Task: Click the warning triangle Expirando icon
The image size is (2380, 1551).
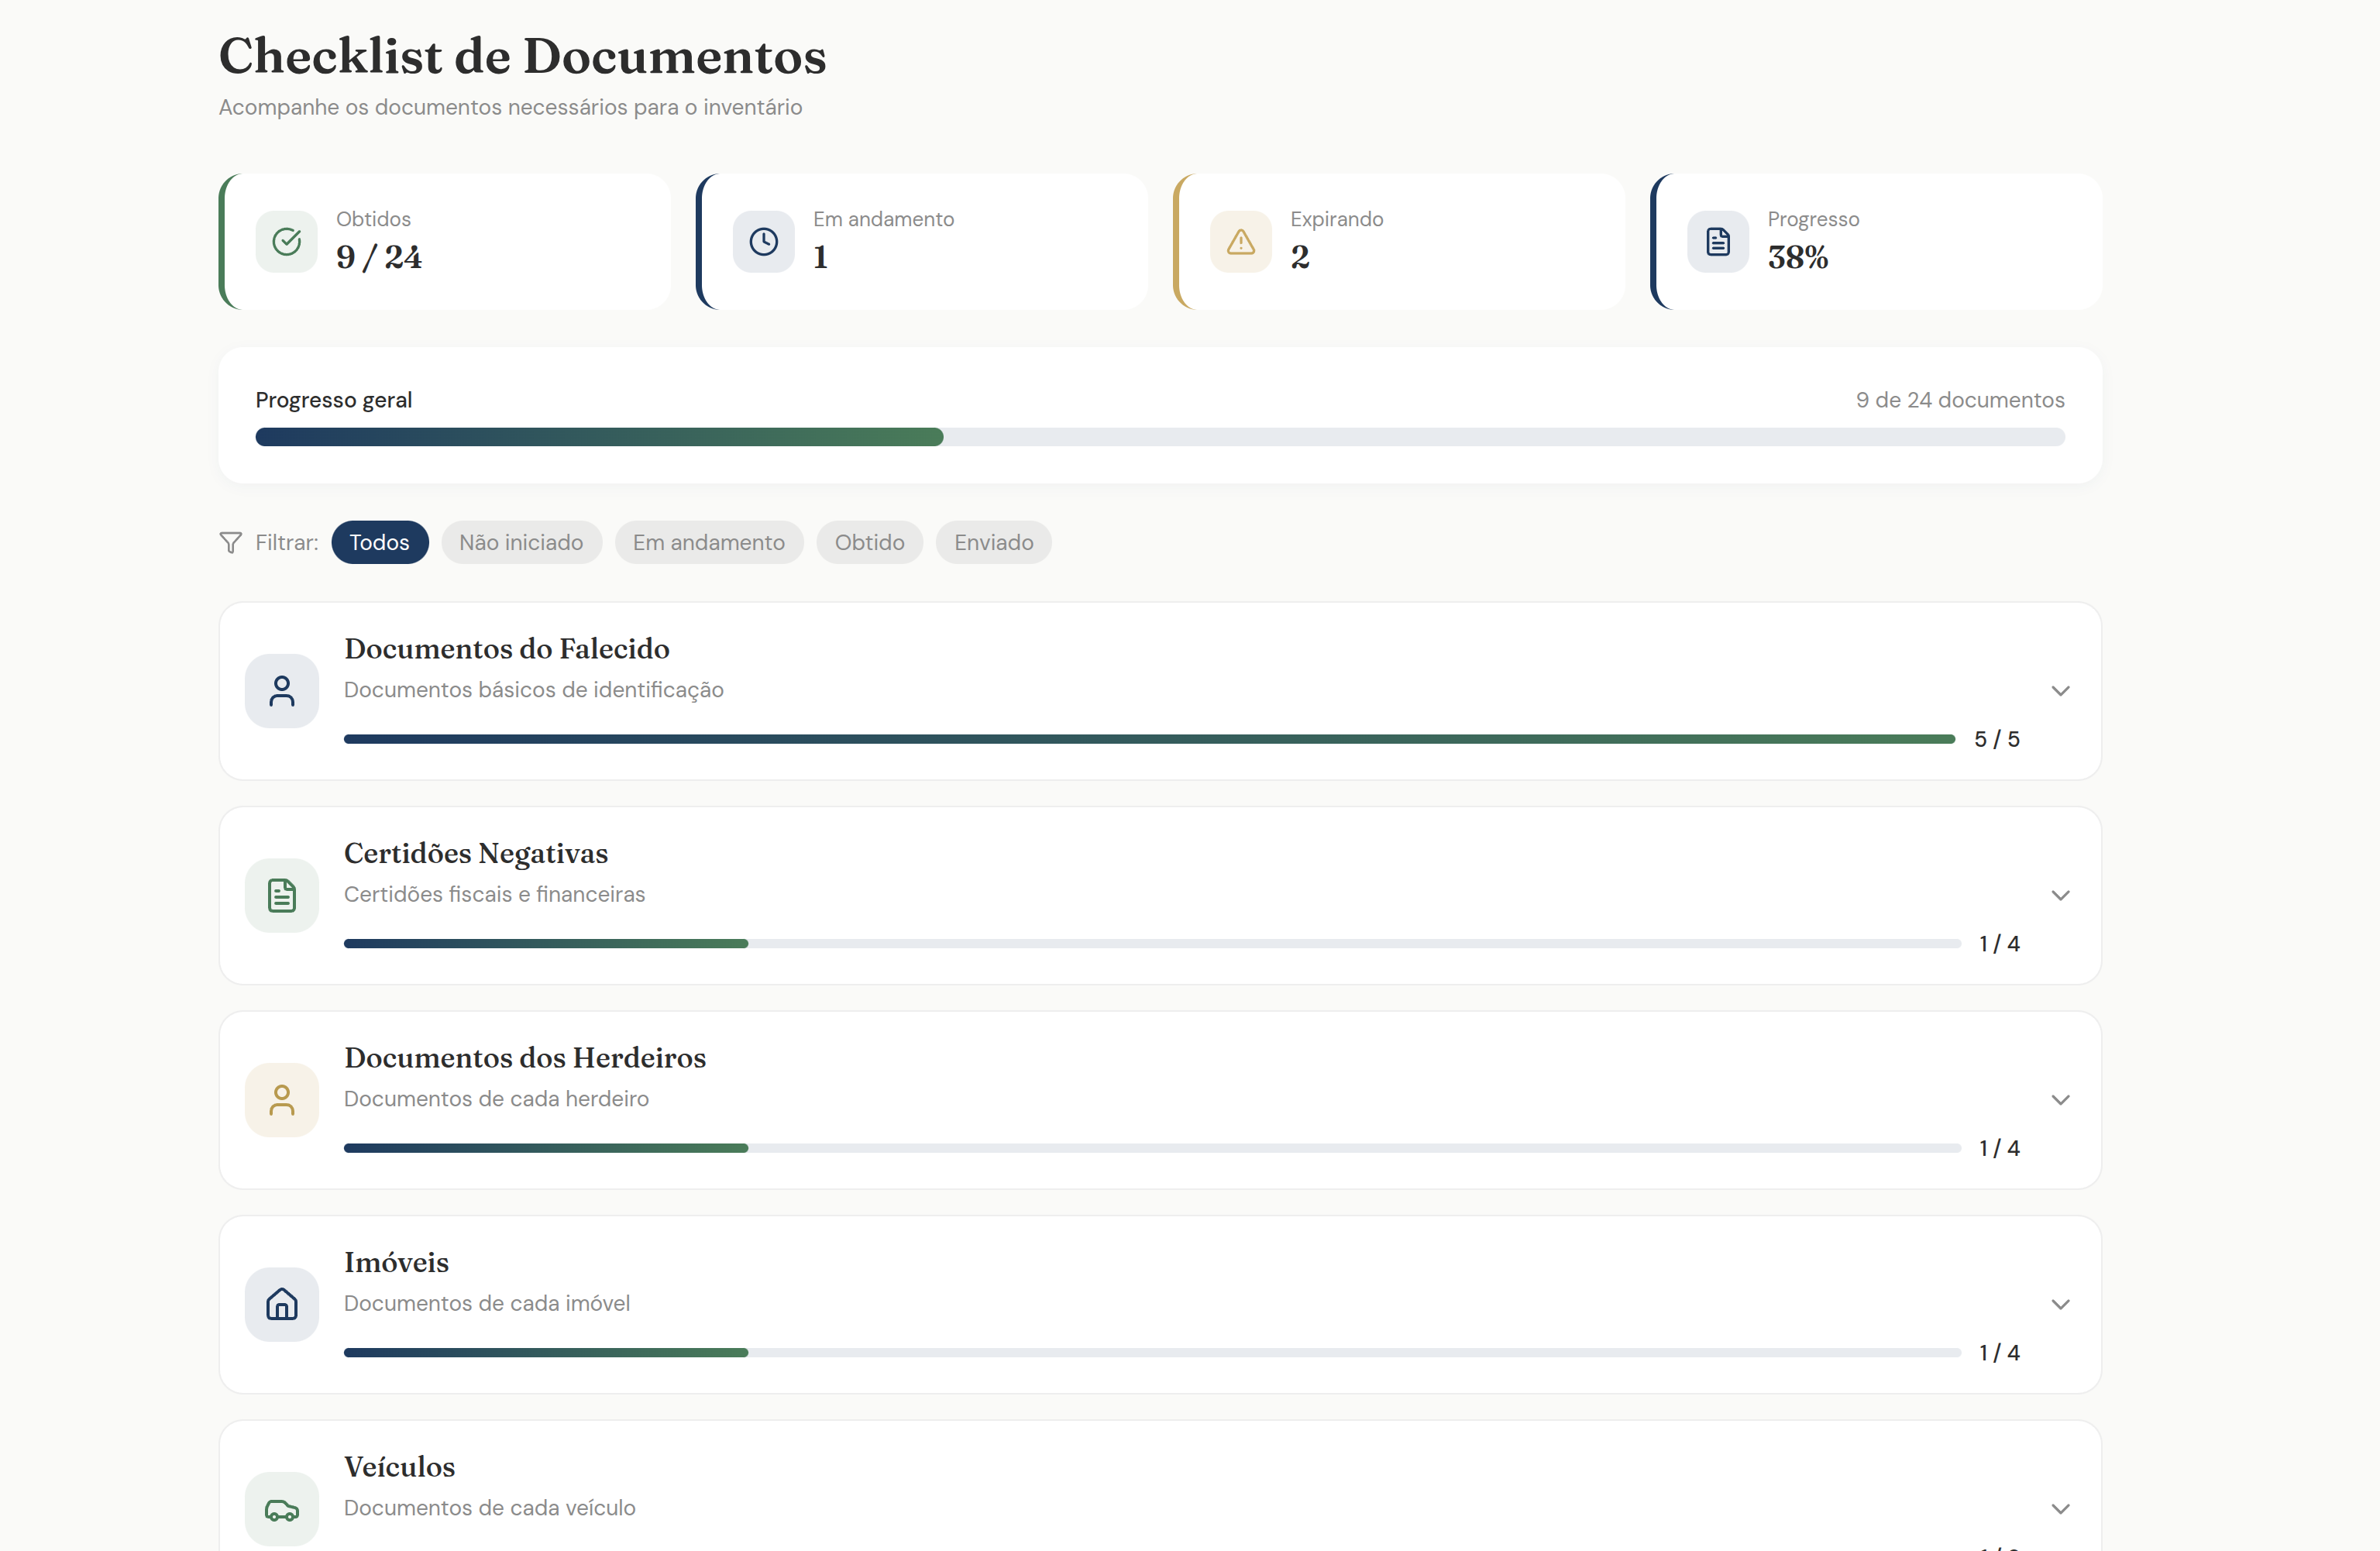Action: pos(1241,241)
